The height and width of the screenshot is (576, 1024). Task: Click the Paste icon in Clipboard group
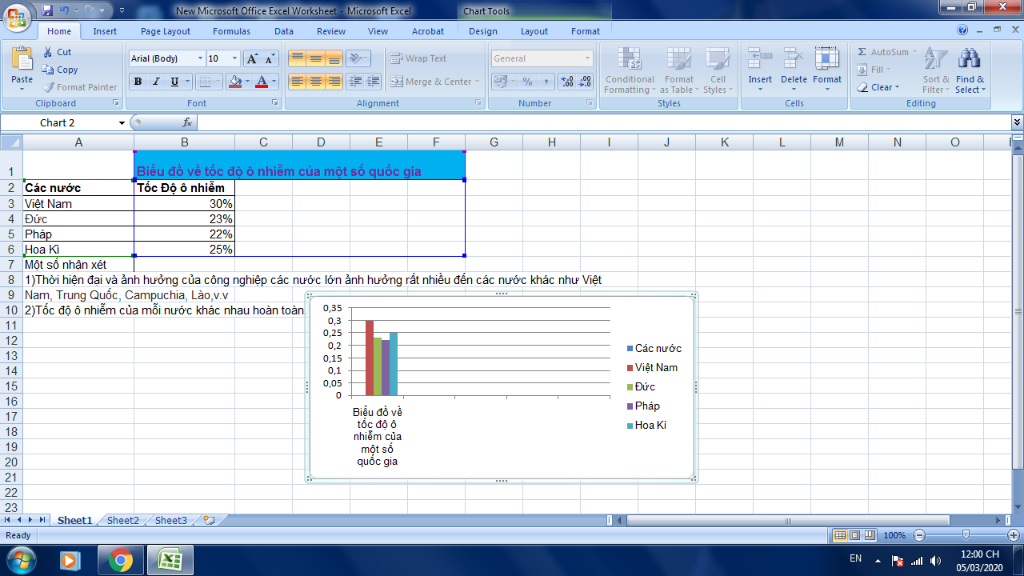(x=21, y=60)
